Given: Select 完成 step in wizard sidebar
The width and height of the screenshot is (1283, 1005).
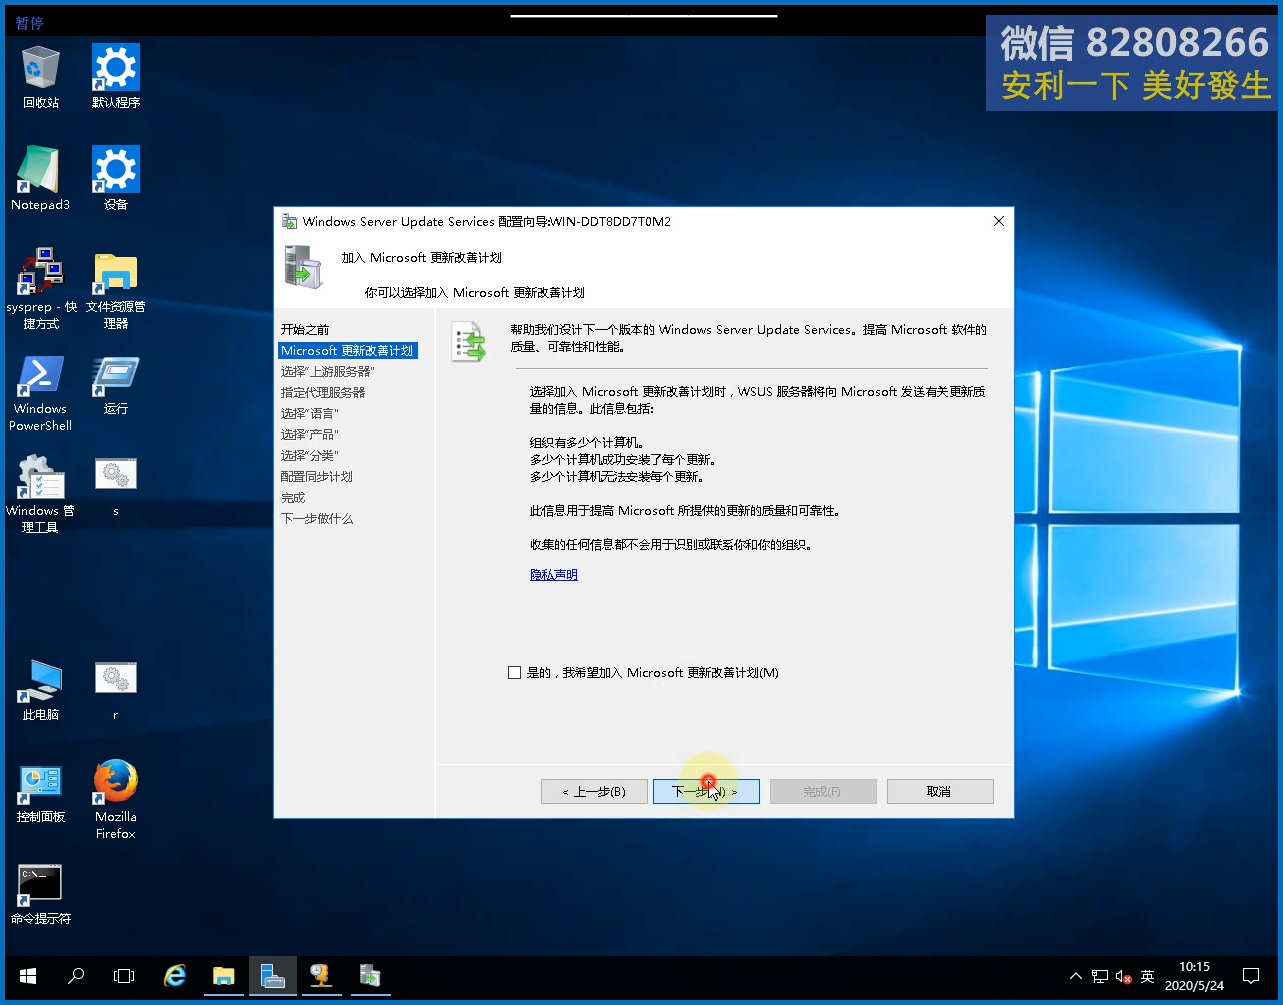Looking at the screenshot, I should (x=293, y=498).
